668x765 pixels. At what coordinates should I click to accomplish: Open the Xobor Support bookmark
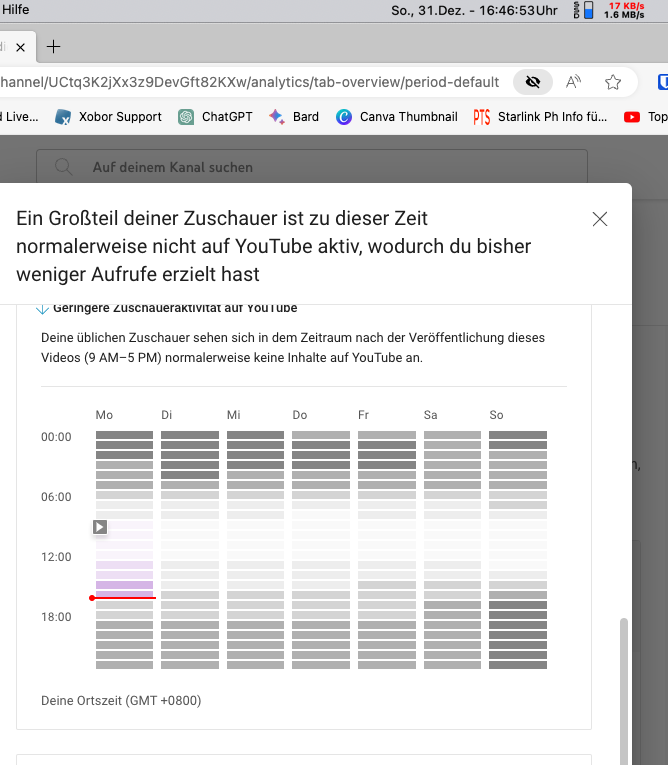(108, 117)
